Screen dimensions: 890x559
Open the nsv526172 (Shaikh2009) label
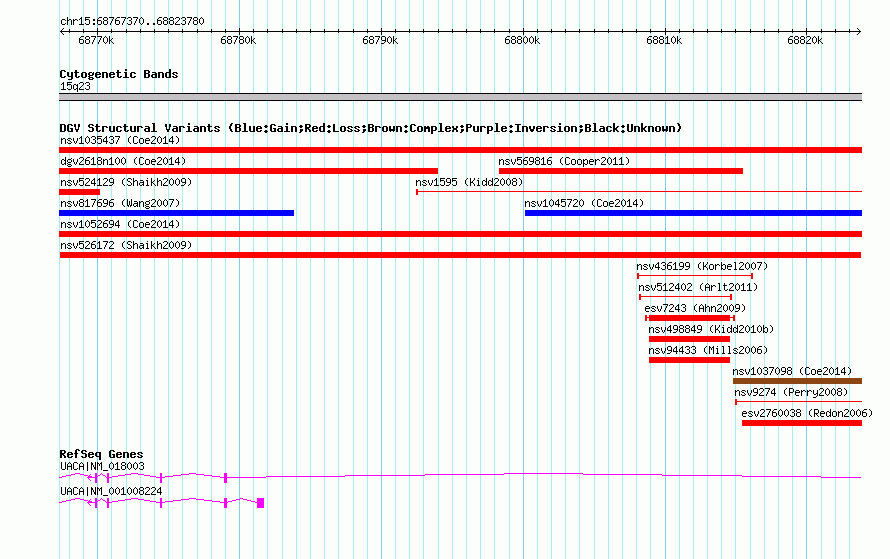click(x=126, y=245)
